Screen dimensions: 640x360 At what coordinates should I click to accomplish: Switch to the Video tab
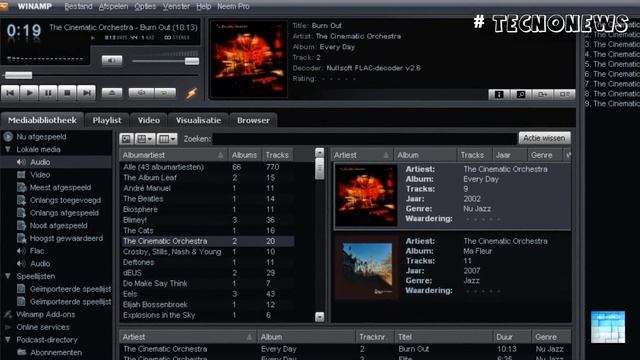coord(149,120)
